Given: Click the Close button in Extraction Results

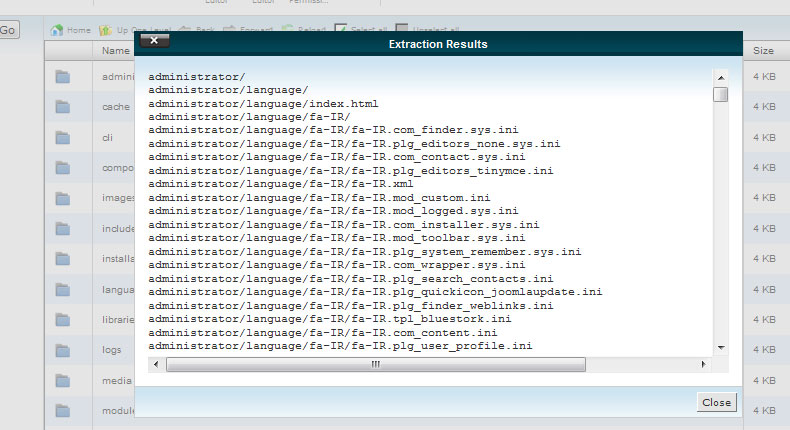Looking at the screenshot, I should pos(716,402).
